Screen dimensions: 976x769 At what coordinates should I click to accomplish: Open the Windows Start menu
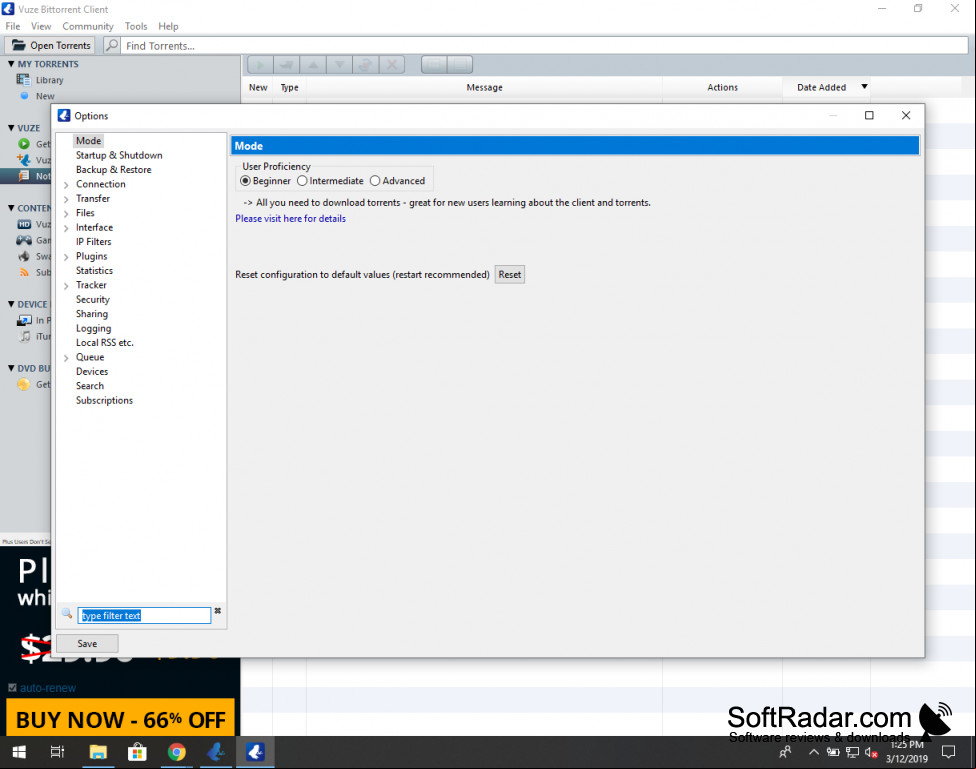[19, 752]
